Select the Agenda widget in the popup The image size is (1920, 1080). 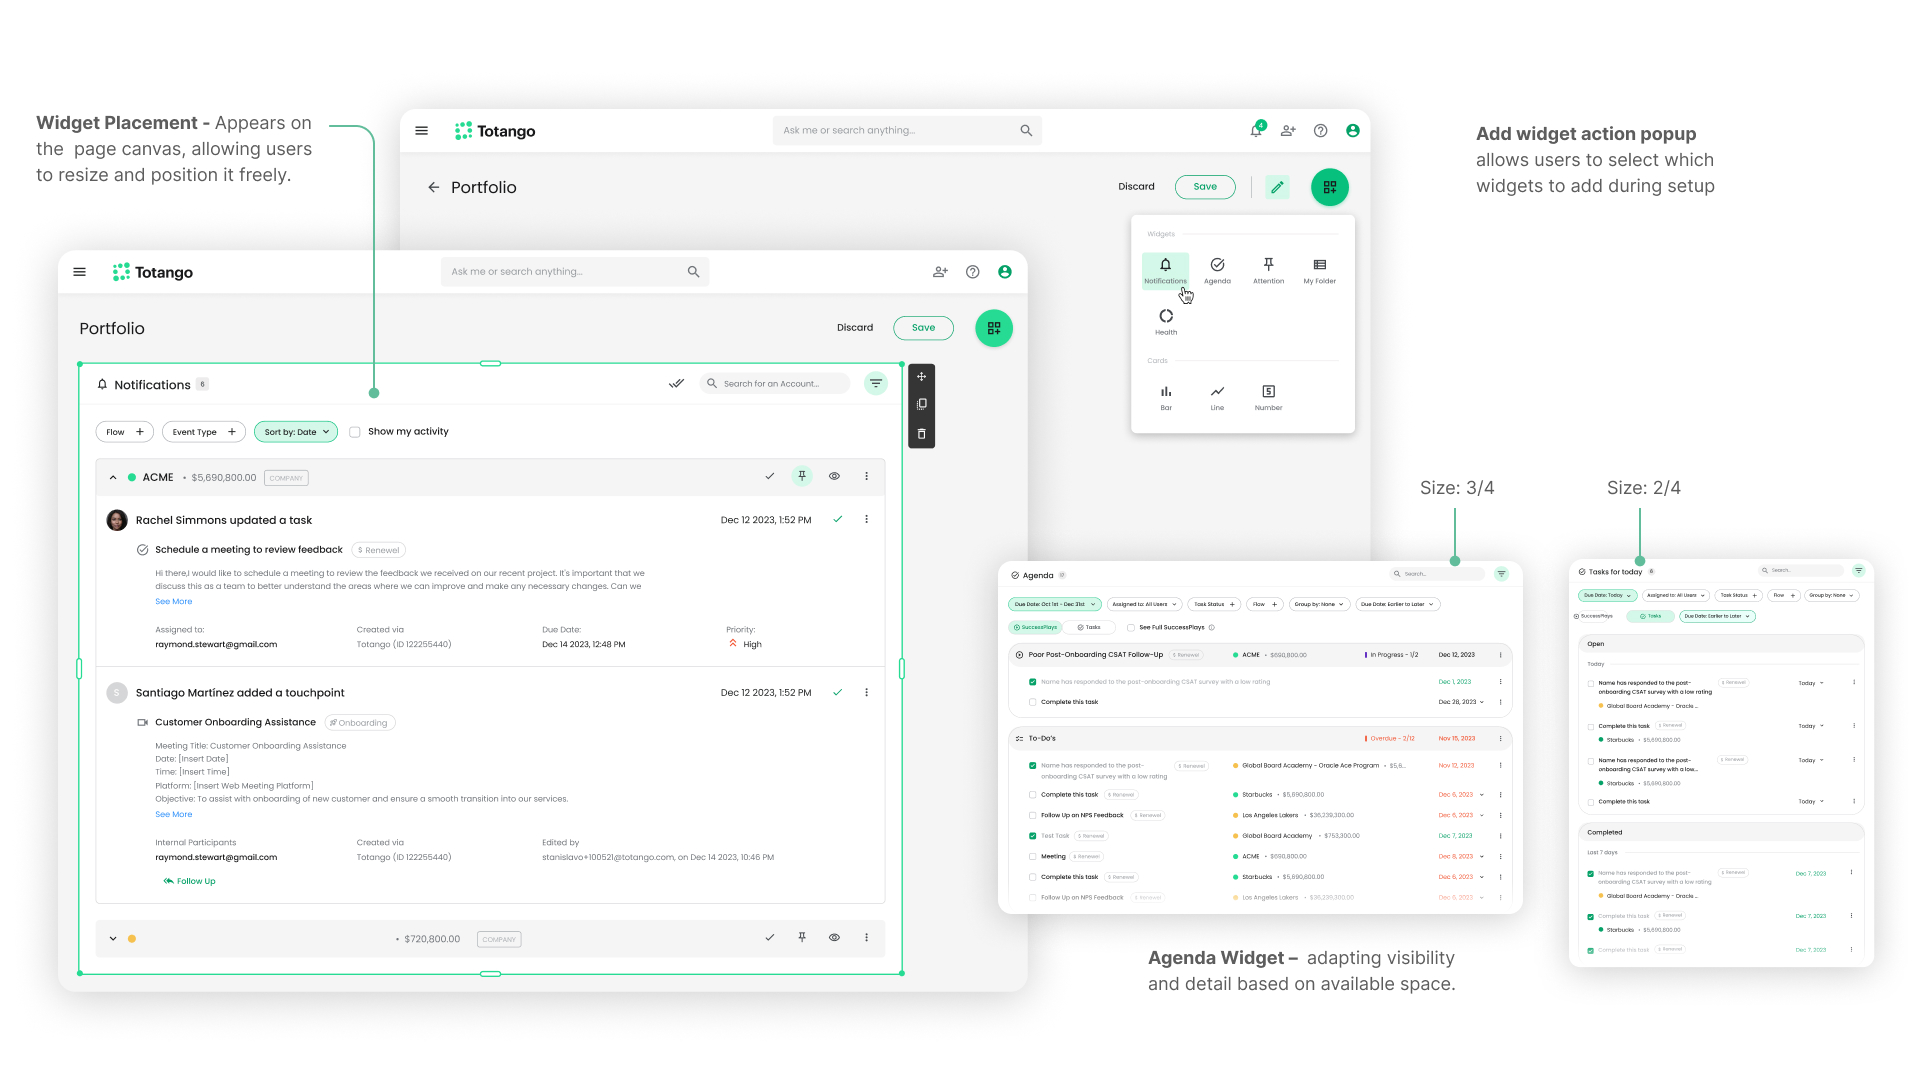tap(1217, 270)
